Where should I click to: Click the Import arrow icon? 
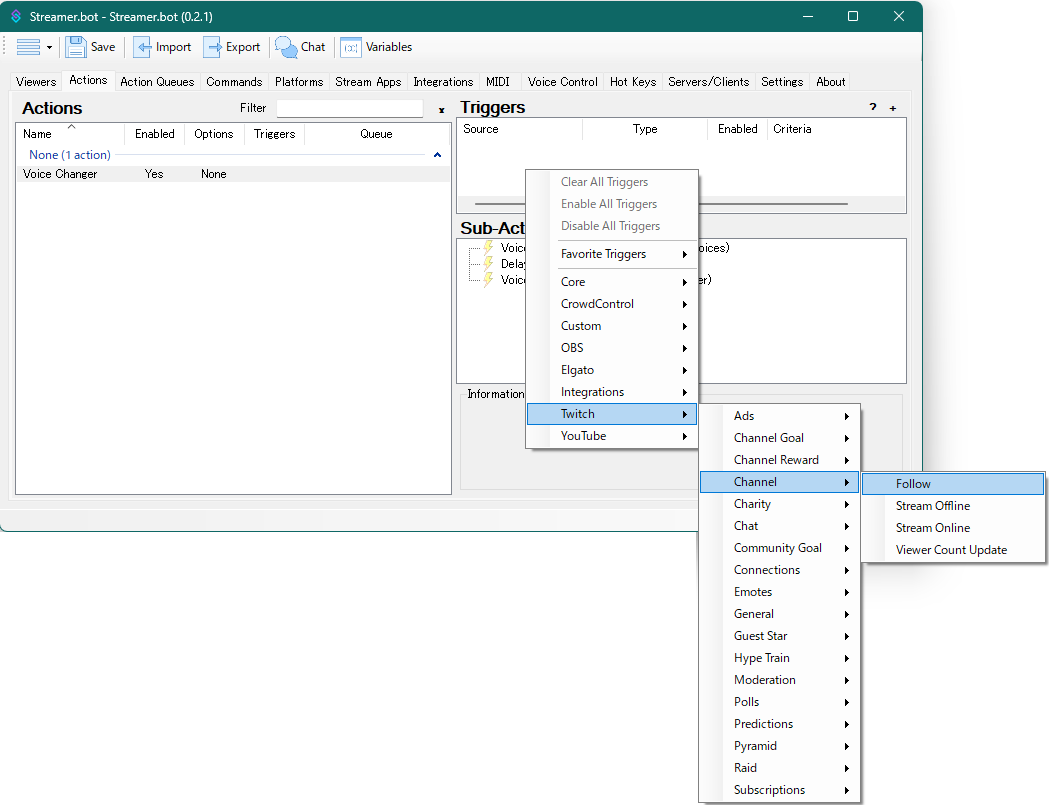click(x=142, y=47)
